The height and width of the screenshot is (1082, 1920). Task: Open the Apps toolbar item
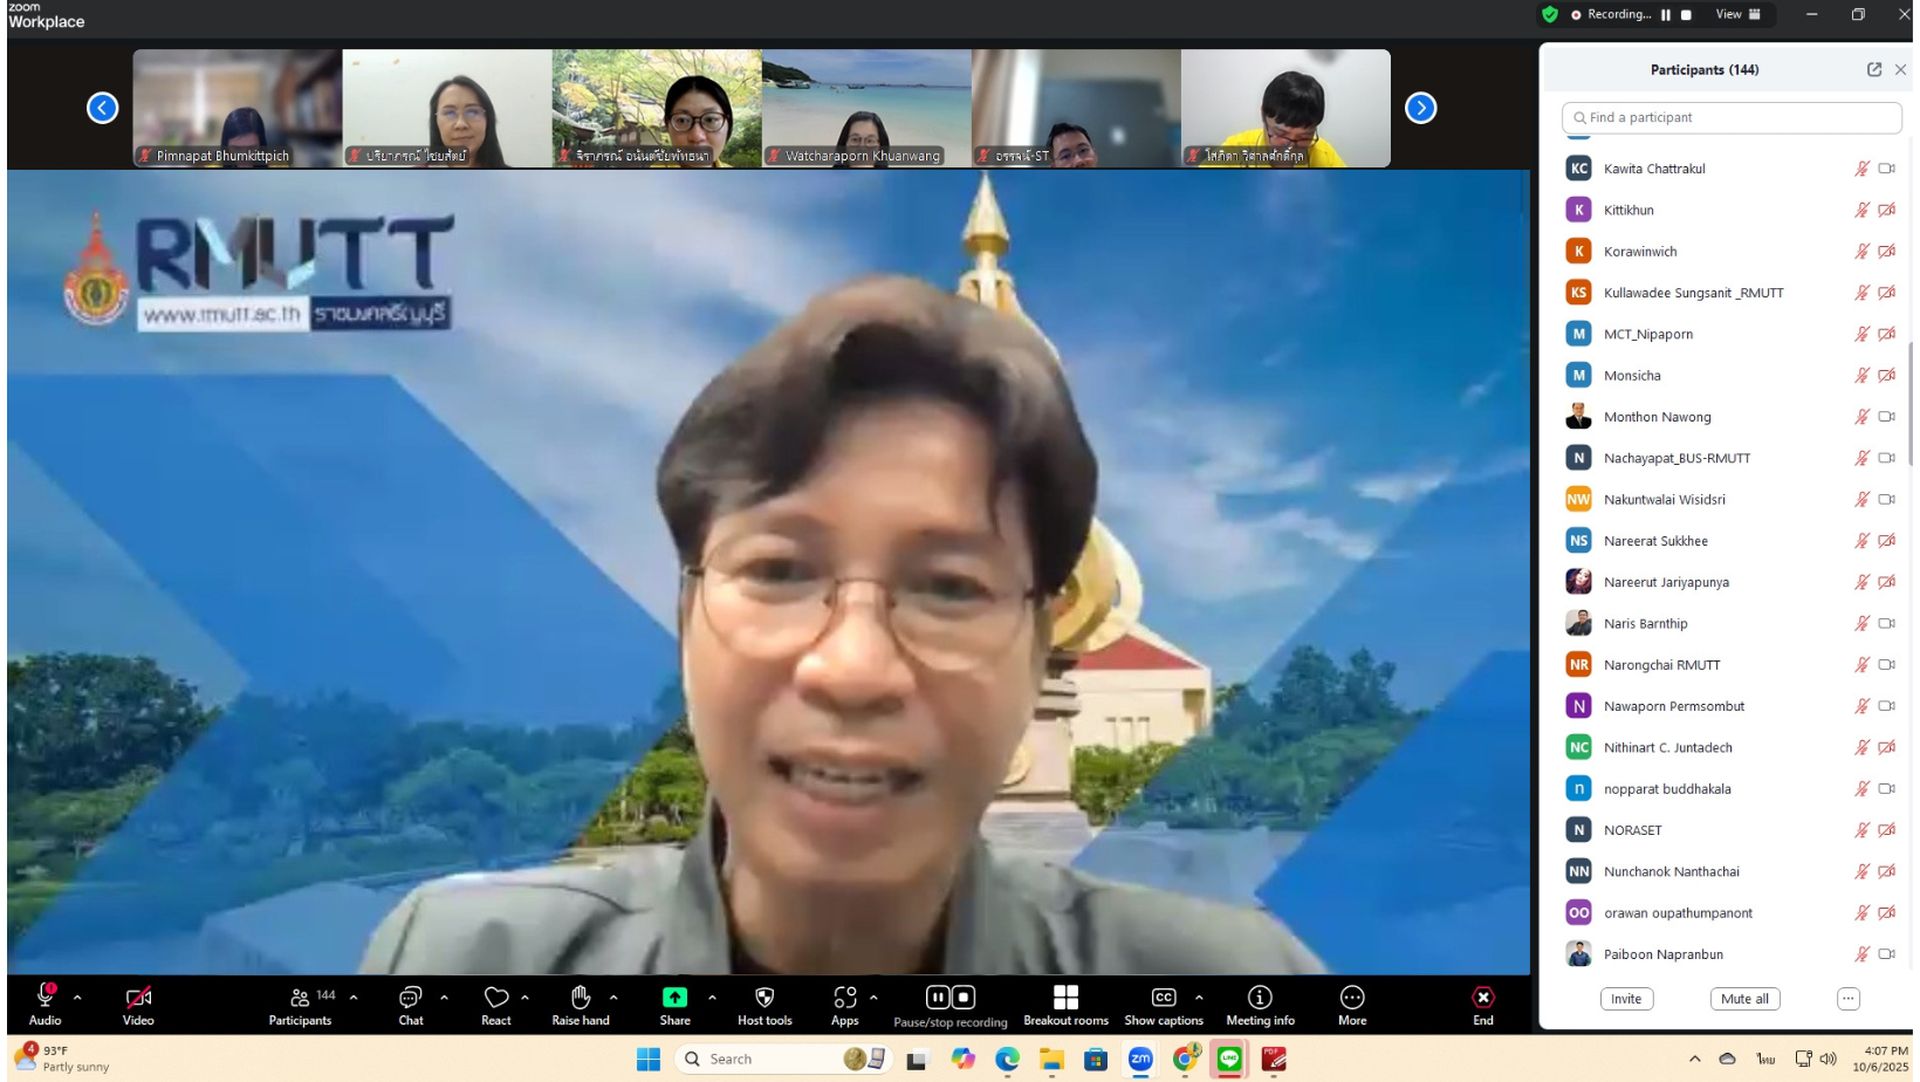coord(845,998)
